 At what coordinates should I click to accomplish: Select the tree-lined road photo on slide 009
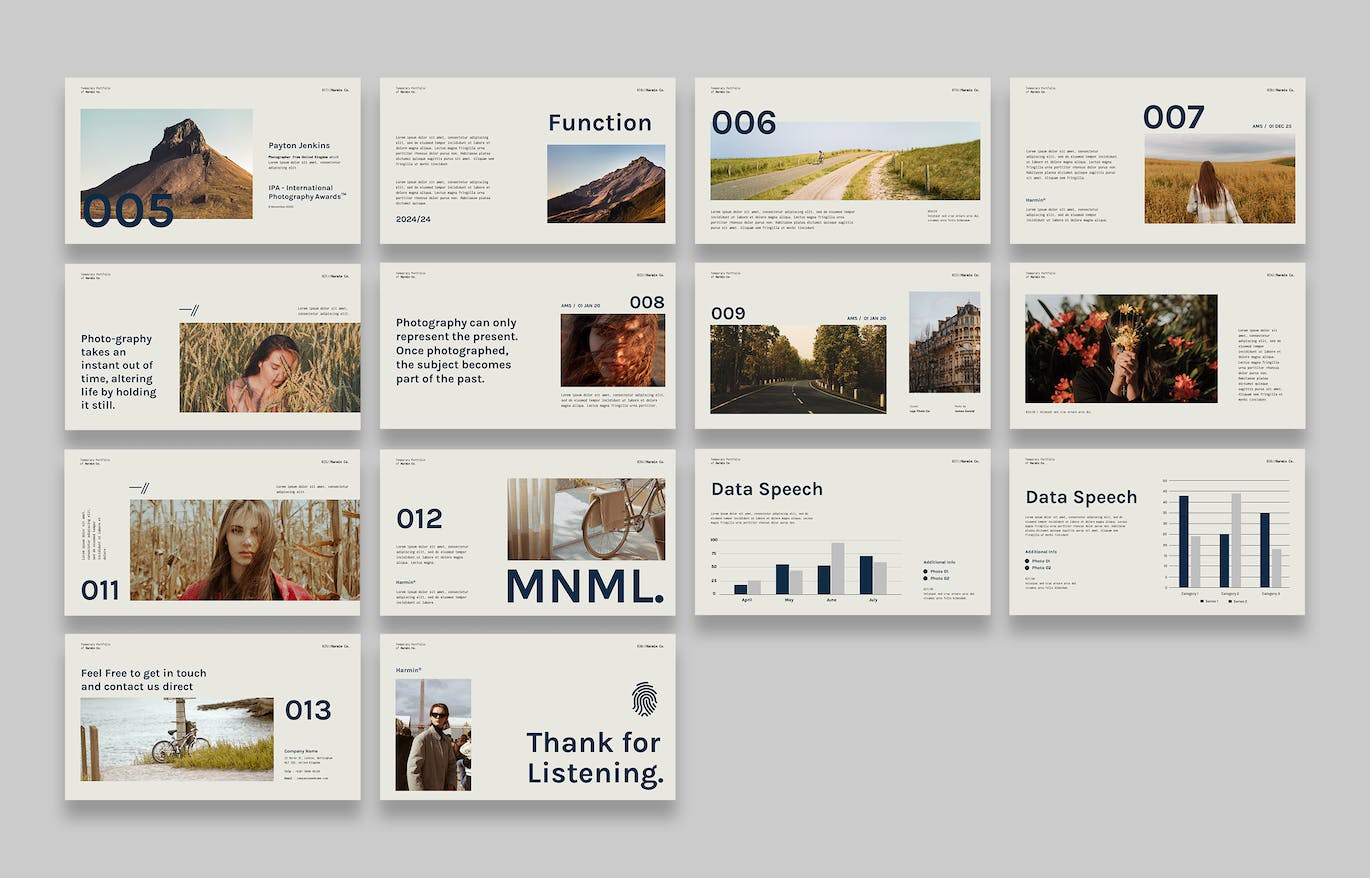[798, 368]
